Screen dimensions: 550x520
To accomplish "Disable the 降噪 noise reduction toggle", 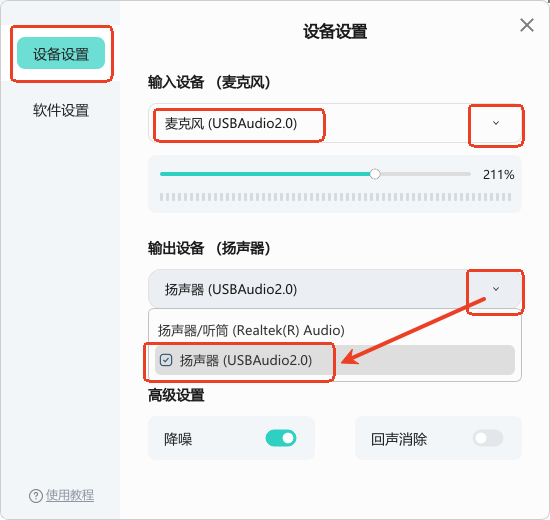I will (x=281, y=438).
